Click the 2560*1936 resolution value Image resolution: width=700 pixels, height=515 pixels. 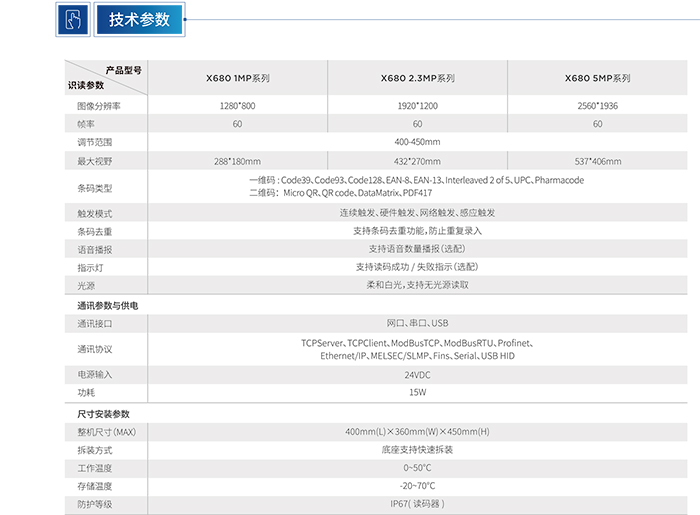(597, 106)
